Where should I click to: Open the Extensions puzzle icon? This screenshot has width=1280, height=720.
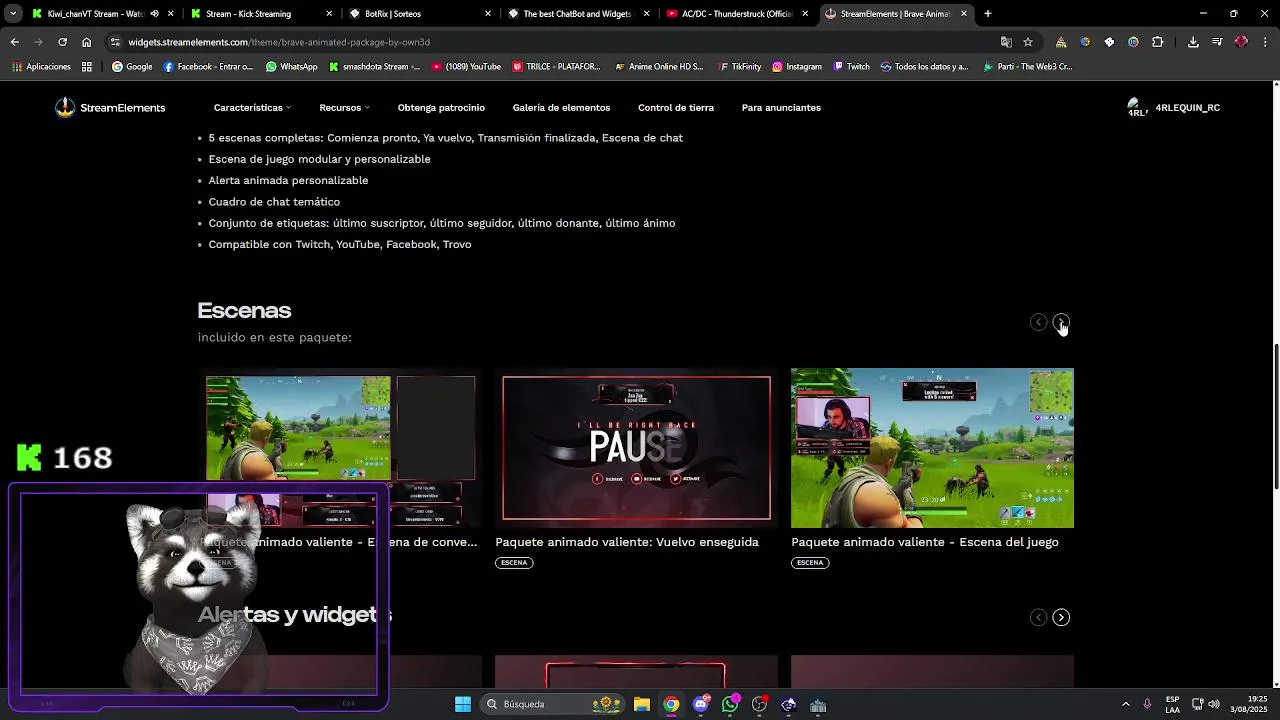point(1157,42)
